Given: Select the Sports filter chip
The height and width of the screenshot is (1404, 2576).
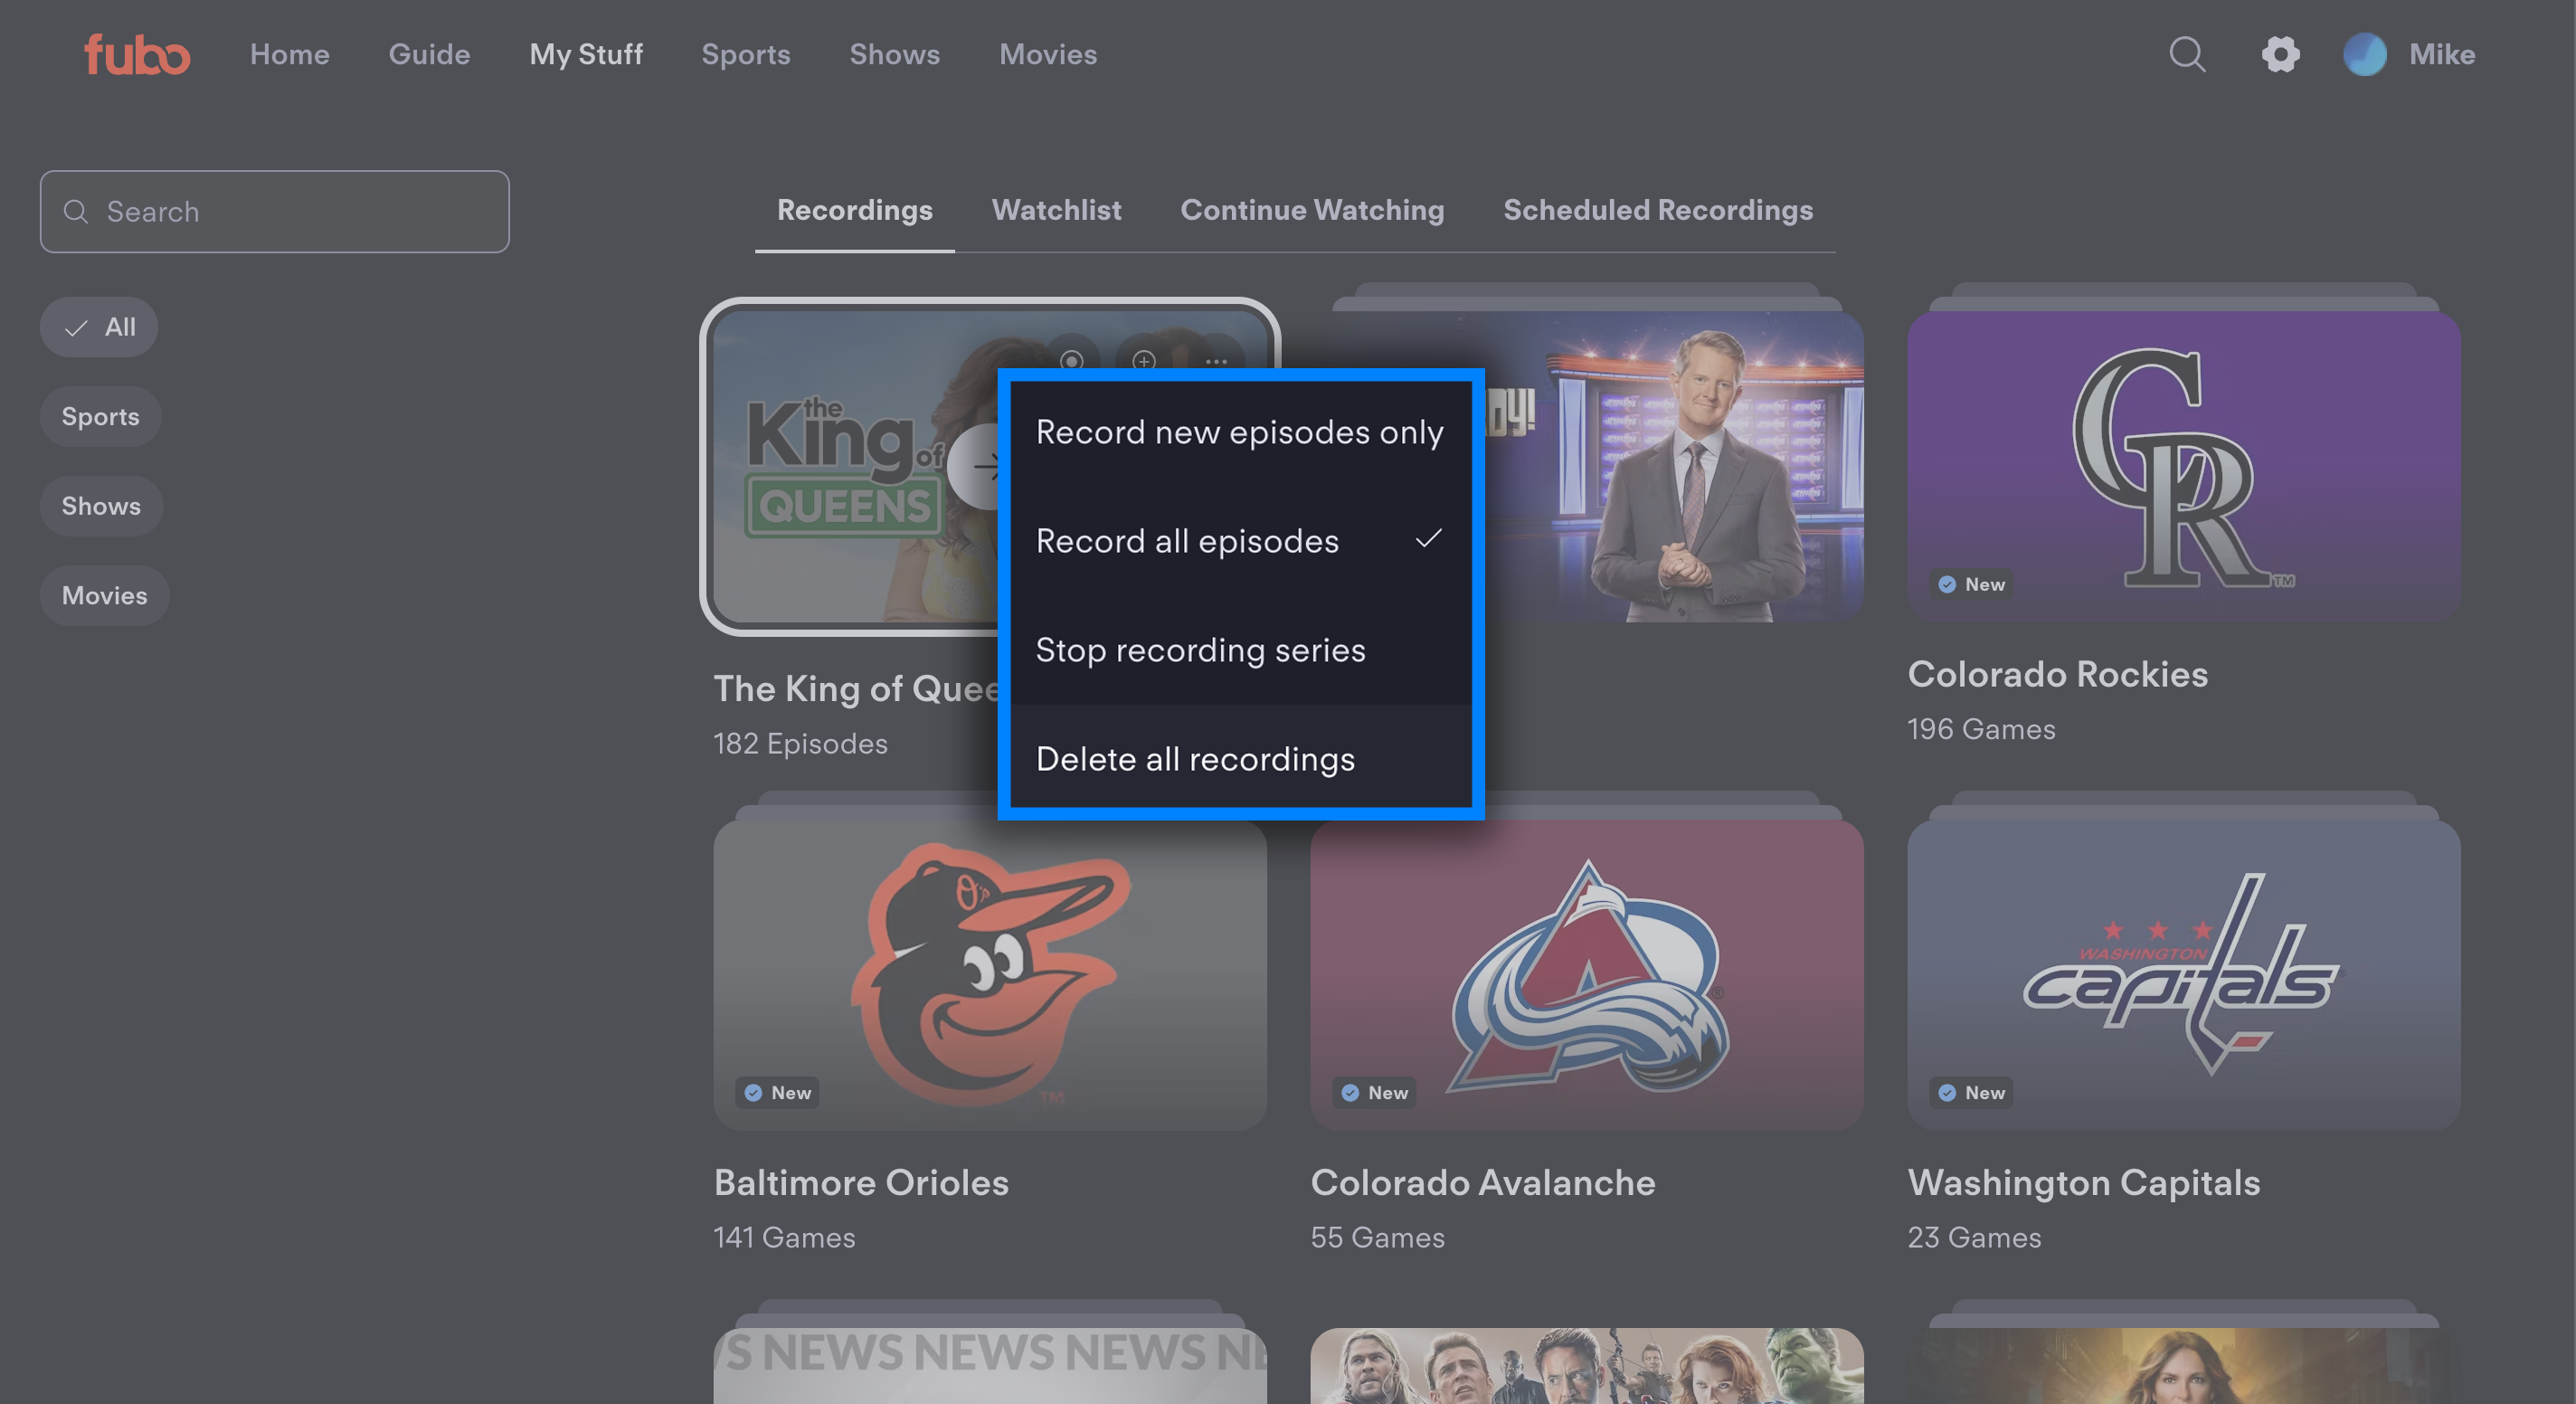Looking at the screenshot, I should click(x=100, y=416).
